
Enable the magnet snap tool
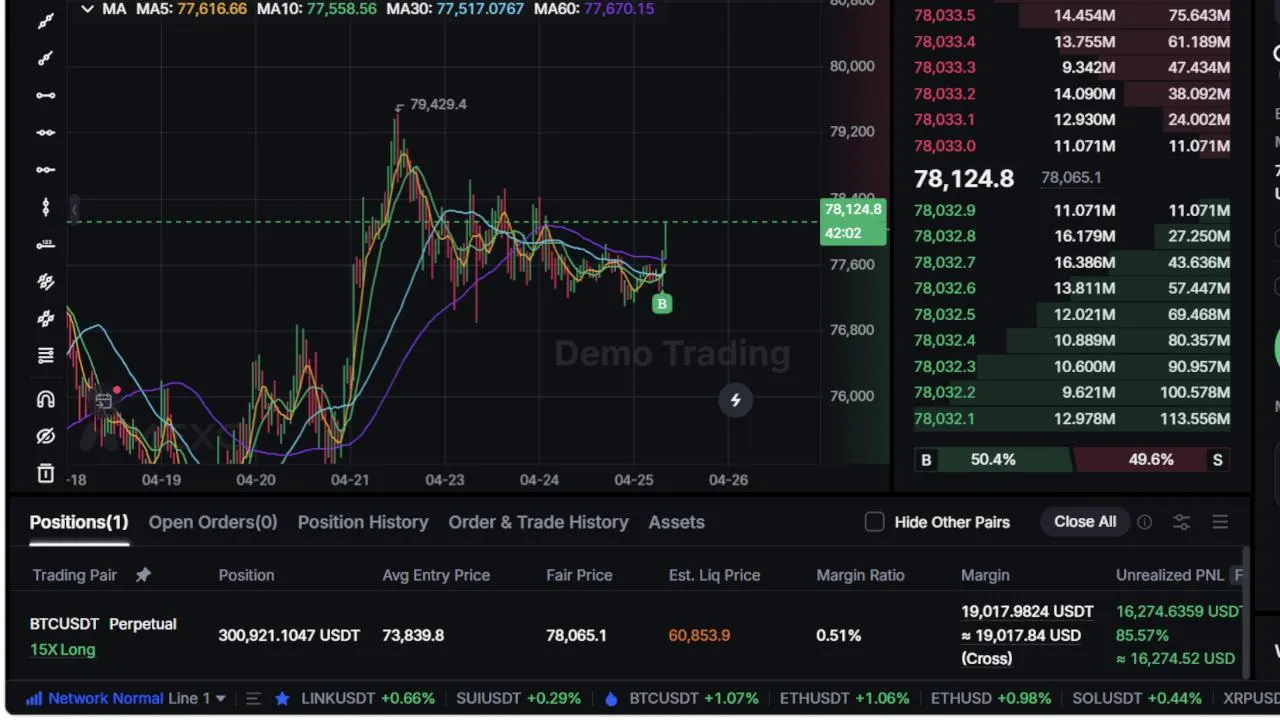[45, 400]
